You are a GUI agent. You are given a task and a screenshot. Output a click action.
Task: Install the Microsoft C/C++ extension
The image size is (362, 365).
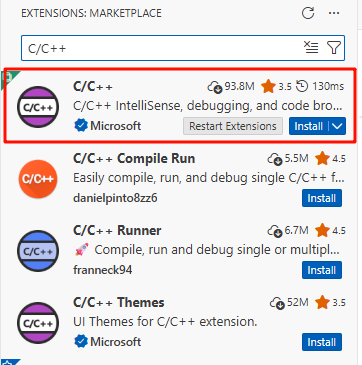click(309, 126)
